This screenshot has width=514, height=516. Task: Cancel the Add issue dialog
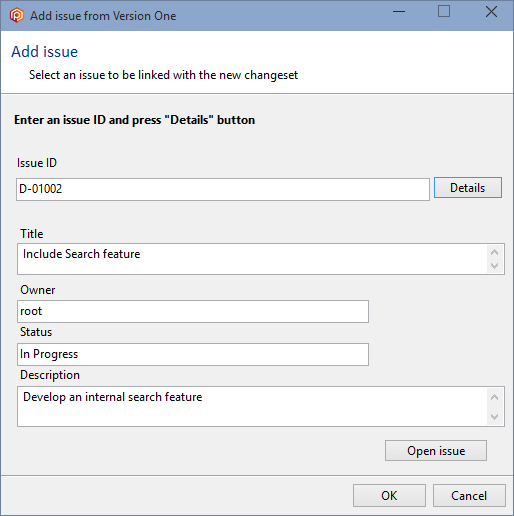click(469, 496)
